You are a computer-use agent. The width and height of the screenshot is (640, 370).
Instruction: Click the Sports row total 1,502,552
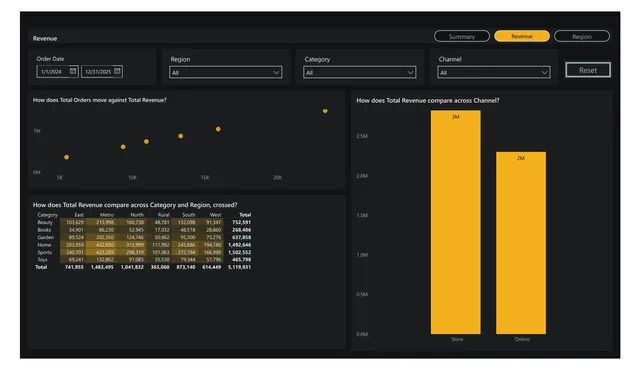point(239,252)
